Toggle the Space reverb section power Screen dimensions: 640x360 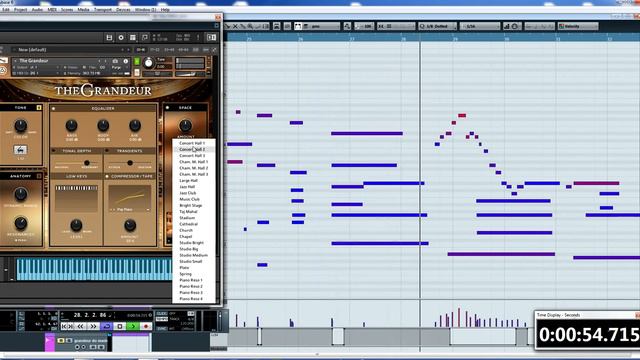click(167, 108)
